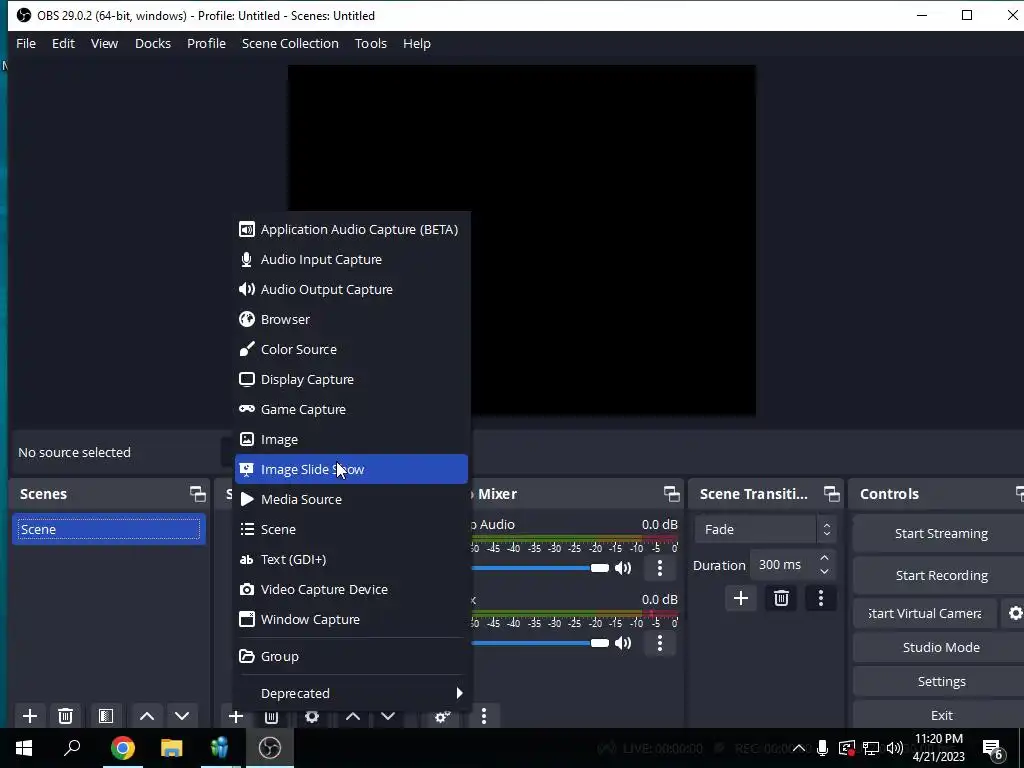Mute the second audio mixer channel

(x=623, y=643)
